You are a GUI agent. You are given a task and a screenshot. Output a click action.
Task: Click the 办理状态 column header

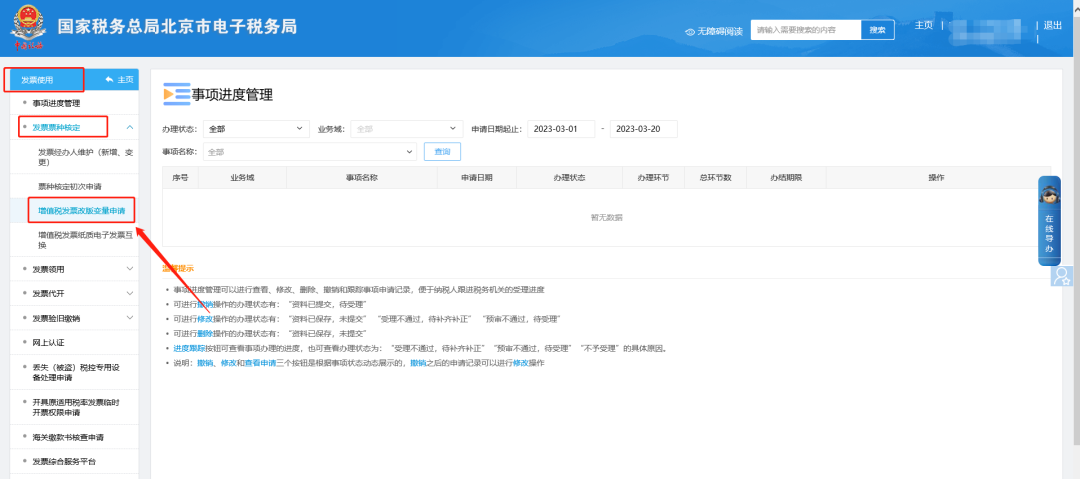569,177
